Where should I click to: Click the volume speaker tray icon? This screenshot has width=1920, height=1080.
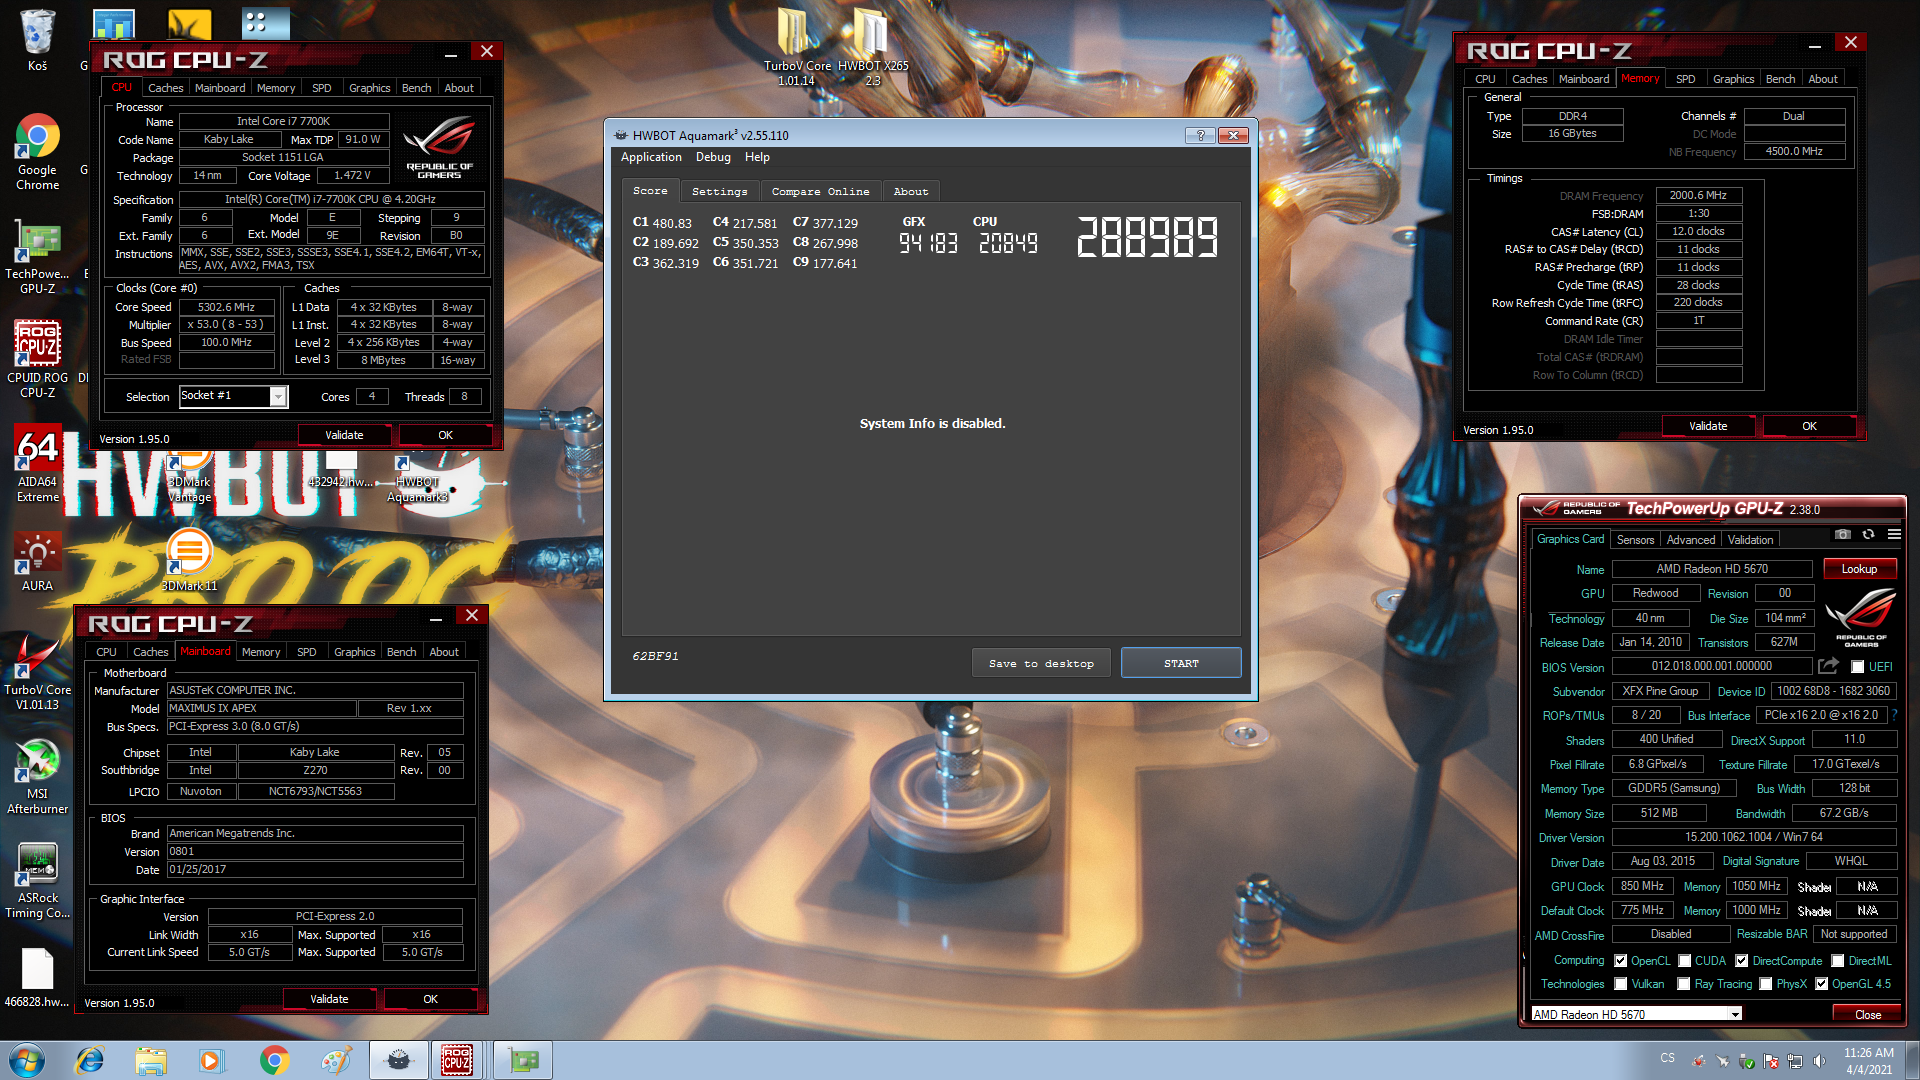pyautogui.click(x=1819, y=1061)
